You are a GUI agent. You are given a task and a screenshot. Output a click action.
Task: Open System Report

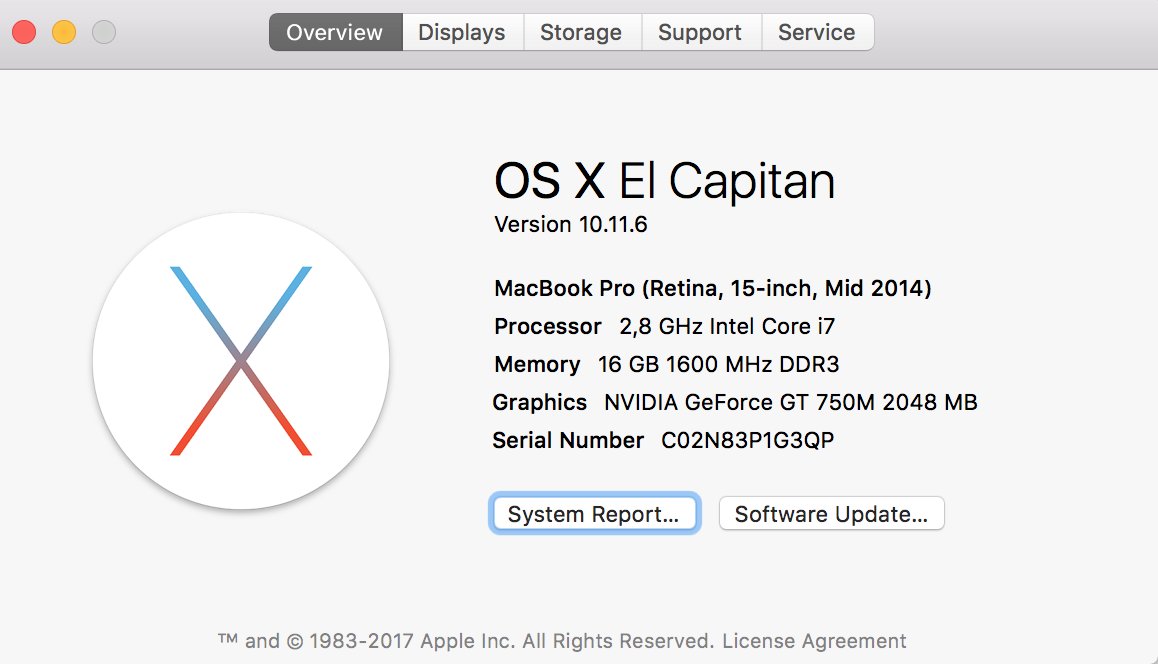click(x=594, y=514)
